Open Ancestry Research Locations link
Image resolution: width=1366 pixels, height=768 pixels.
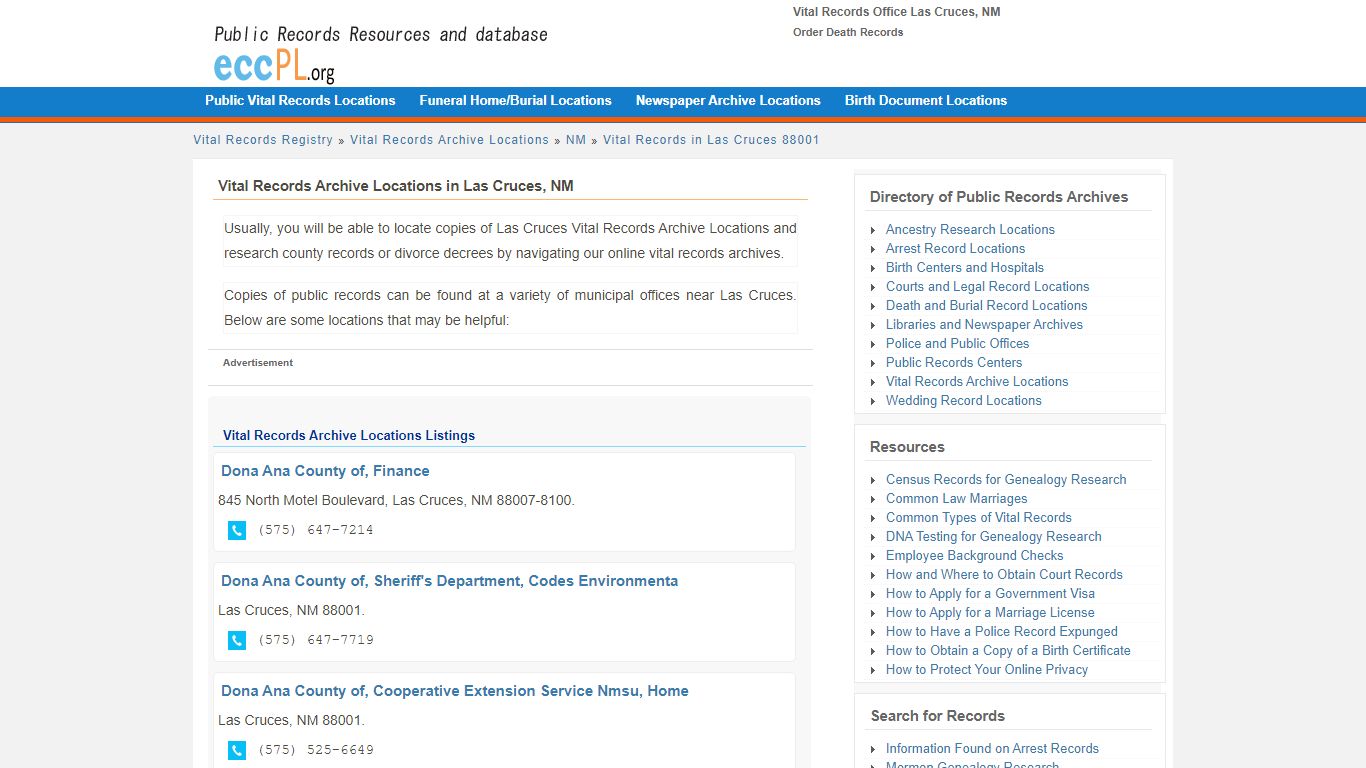[x=970, y=229]
